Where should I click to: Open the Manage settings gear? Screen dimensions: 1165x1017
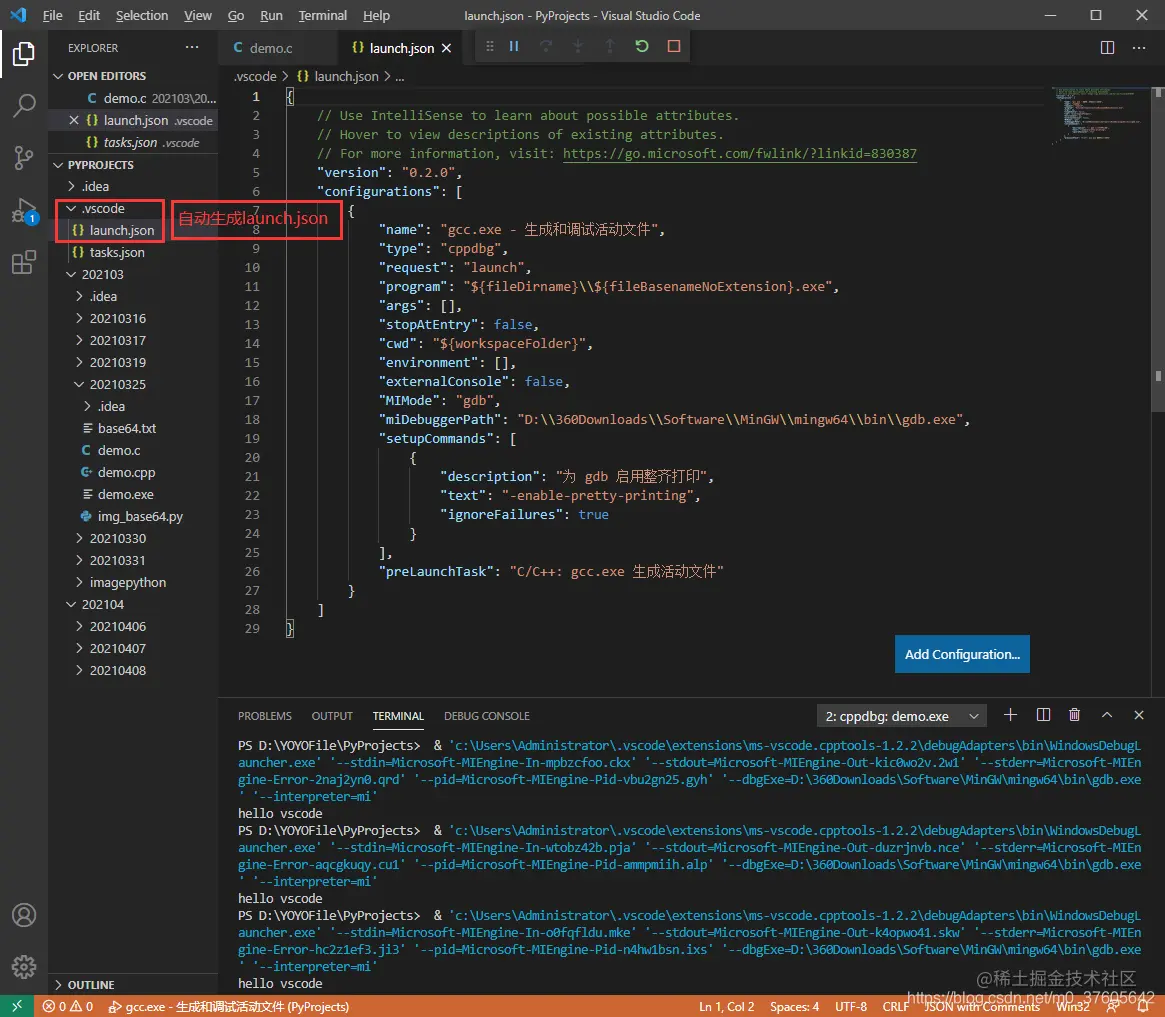pos(24,966)
